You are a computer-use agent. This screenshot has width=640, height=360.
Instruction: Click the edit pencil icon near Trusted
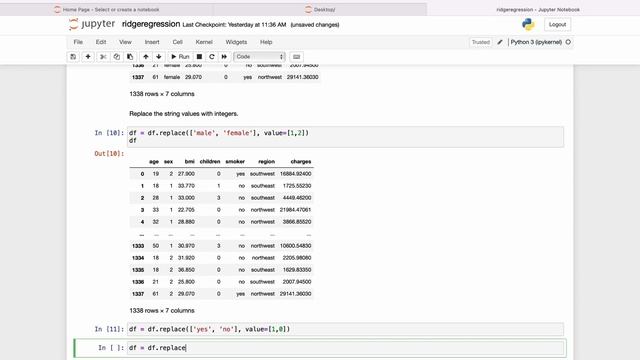(500, 42)
